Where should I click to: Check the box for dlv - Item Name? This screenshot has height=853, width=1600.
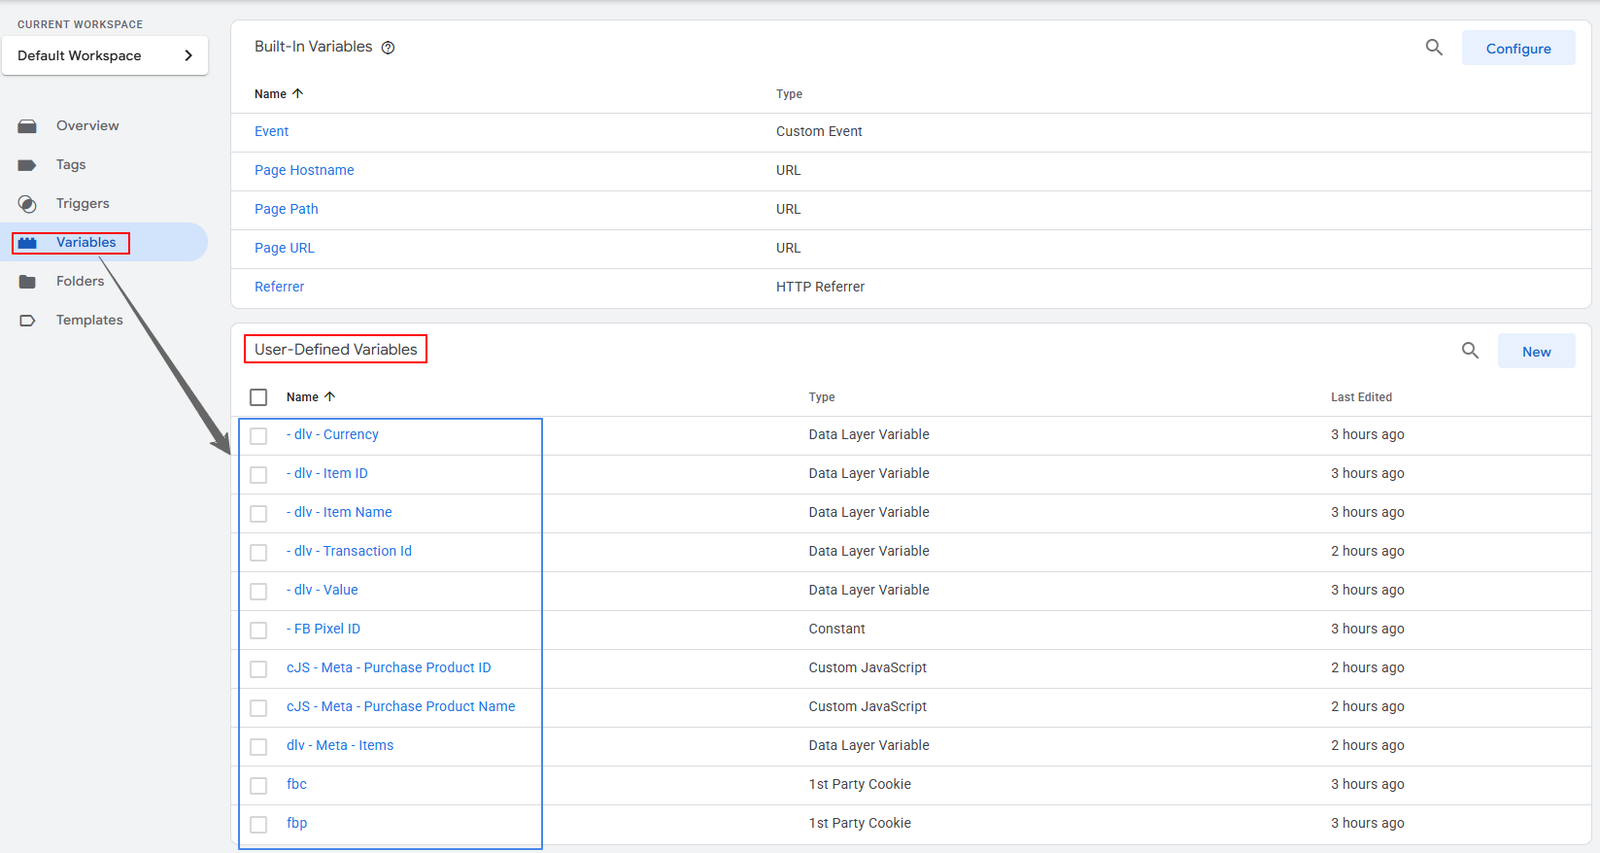pyautogui.click(x=259, y=514)
